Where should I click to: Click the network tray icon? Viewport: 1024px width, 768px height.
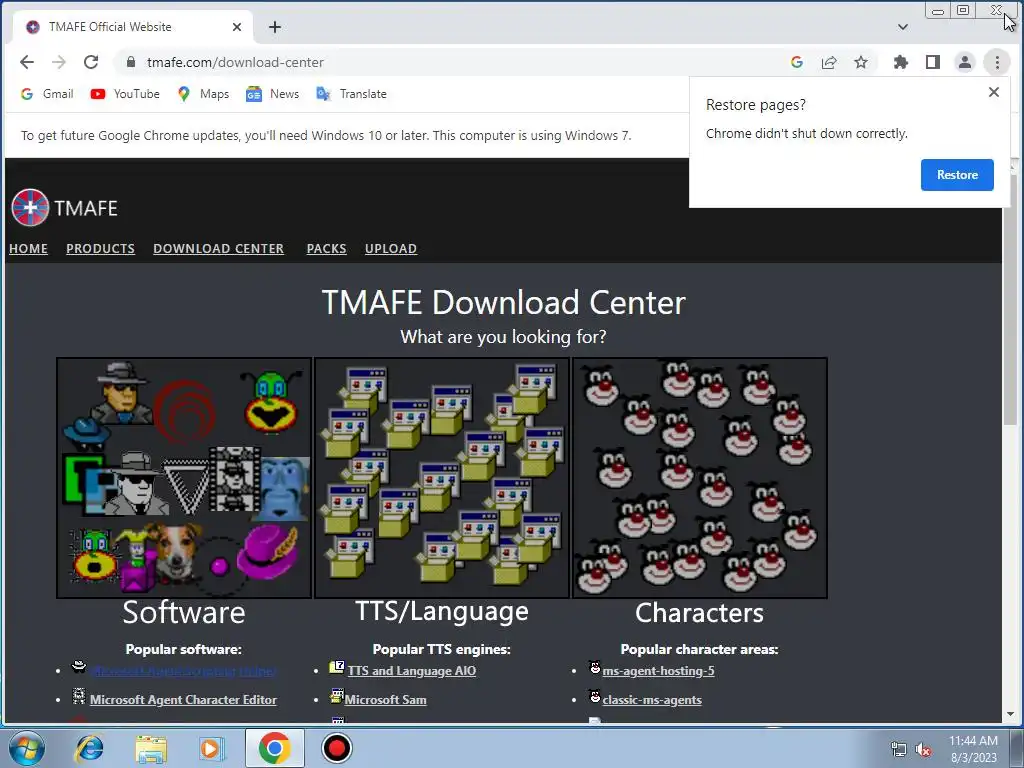[x=899, y=750]
